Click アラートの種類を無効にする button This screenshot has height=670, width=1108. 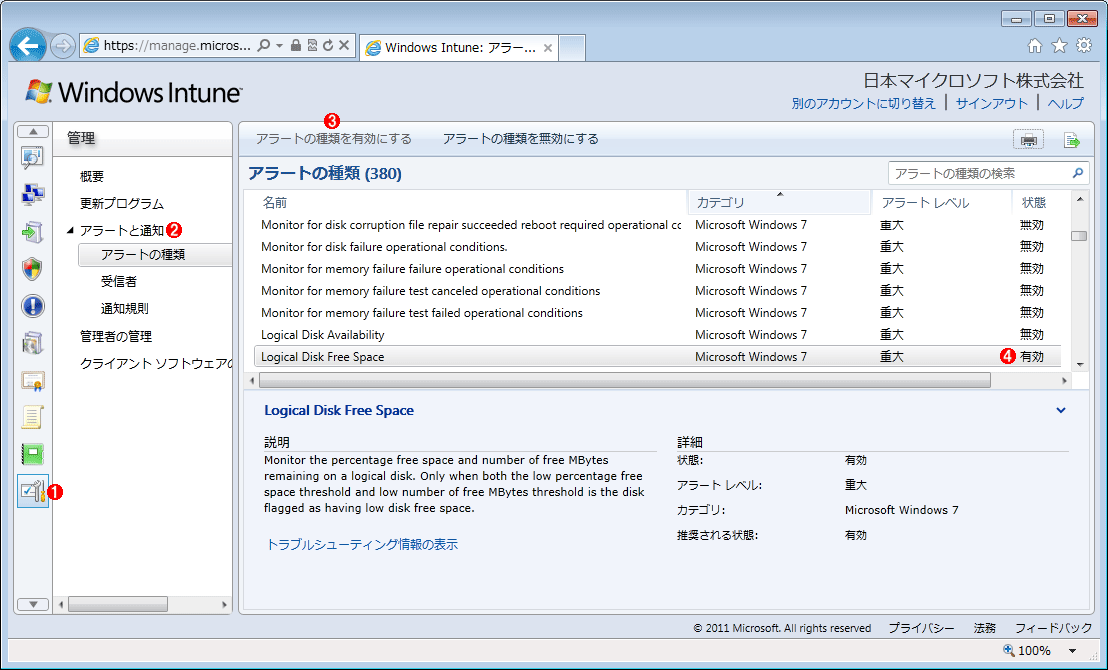[x=521, y=139]
